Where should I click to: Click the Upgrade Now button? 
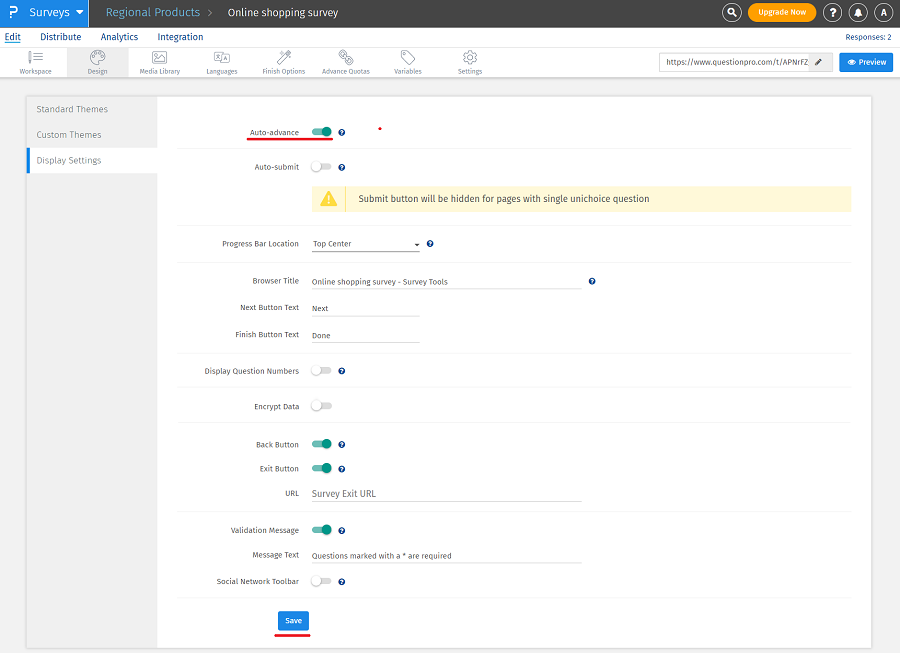tap(781, 13)
